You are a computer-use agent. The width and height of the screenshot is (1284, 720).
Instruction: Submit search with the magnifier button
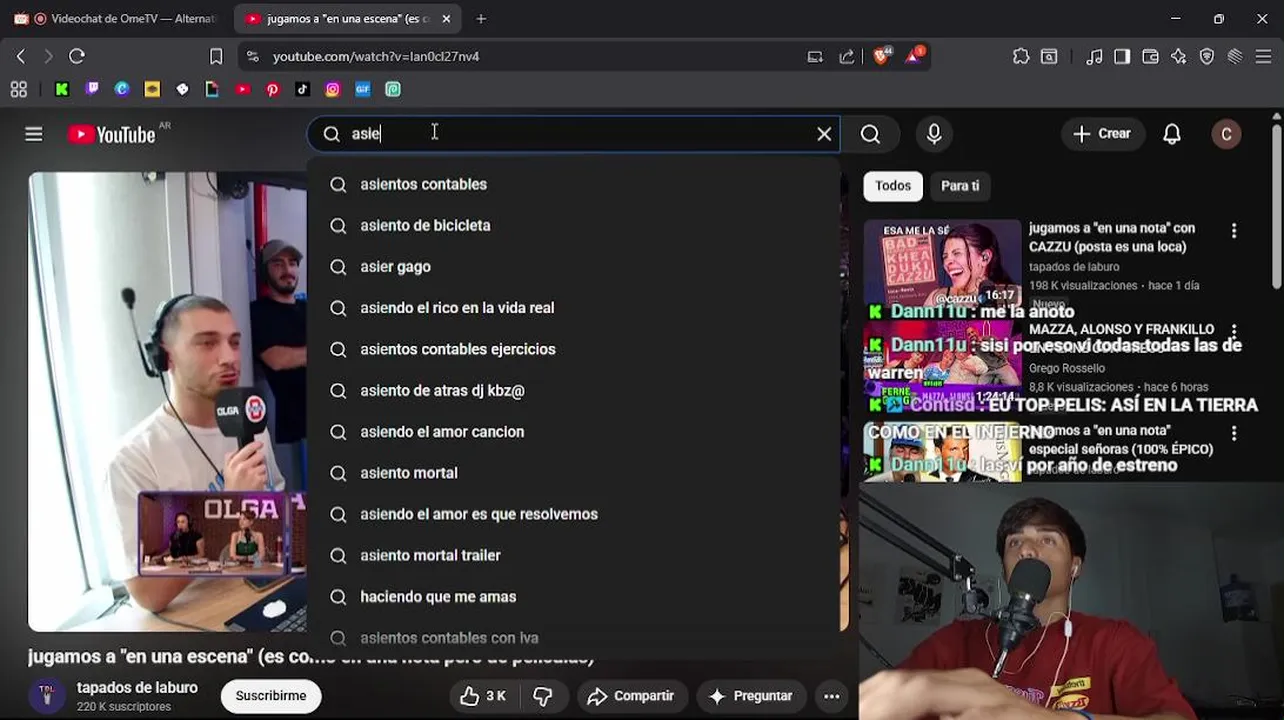(x=871, y=134)
